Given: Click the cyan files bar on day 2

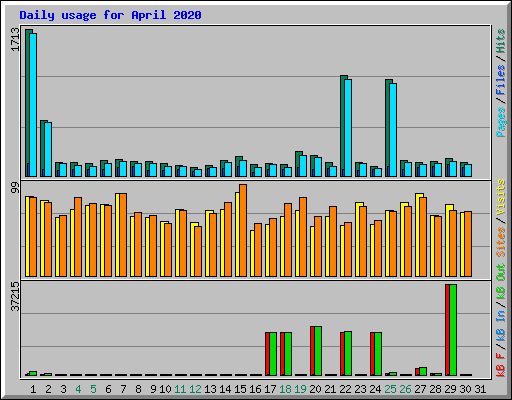Looking at the screenshot, I should coord(48,149).
